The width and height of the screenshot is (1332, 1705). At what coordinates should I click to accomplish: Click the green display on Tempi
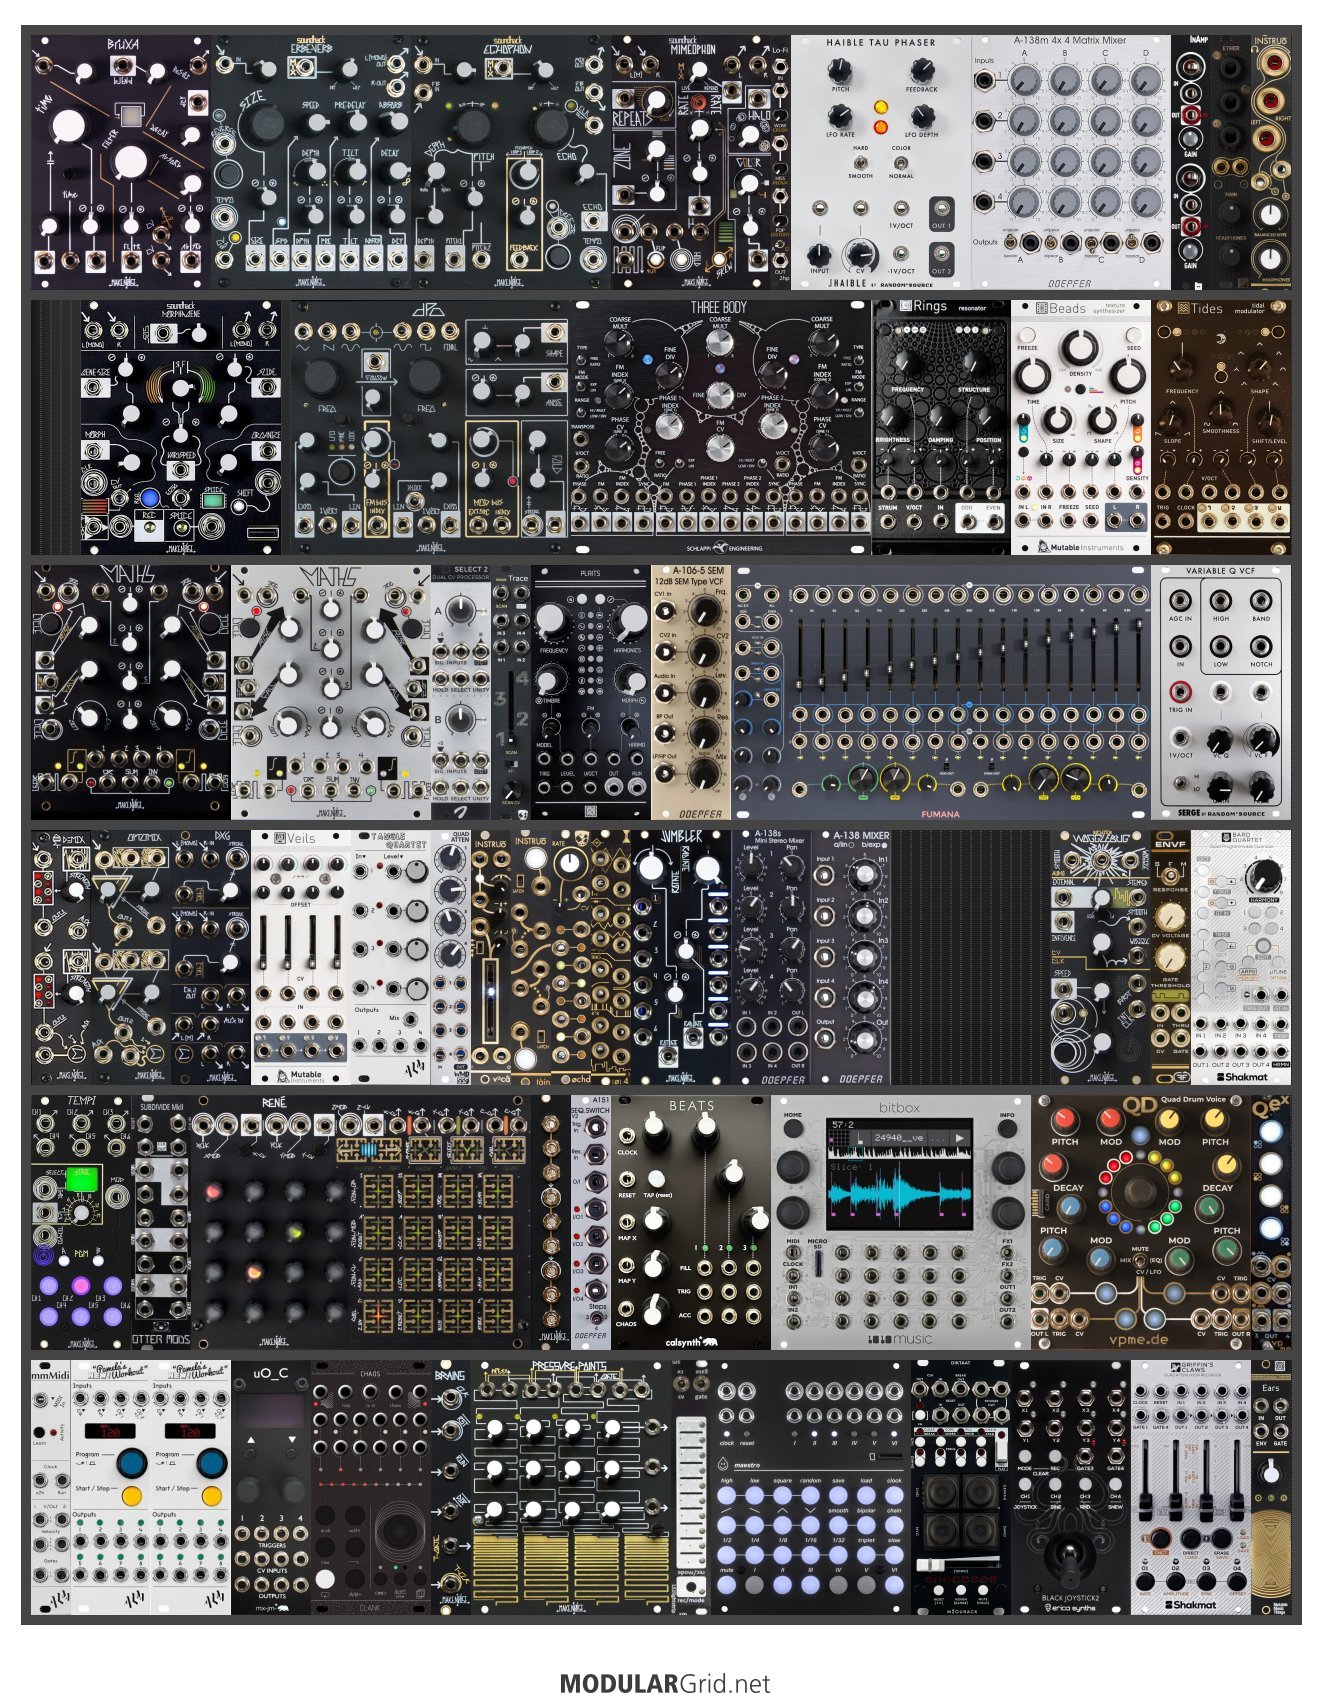tap(83, 1181)
